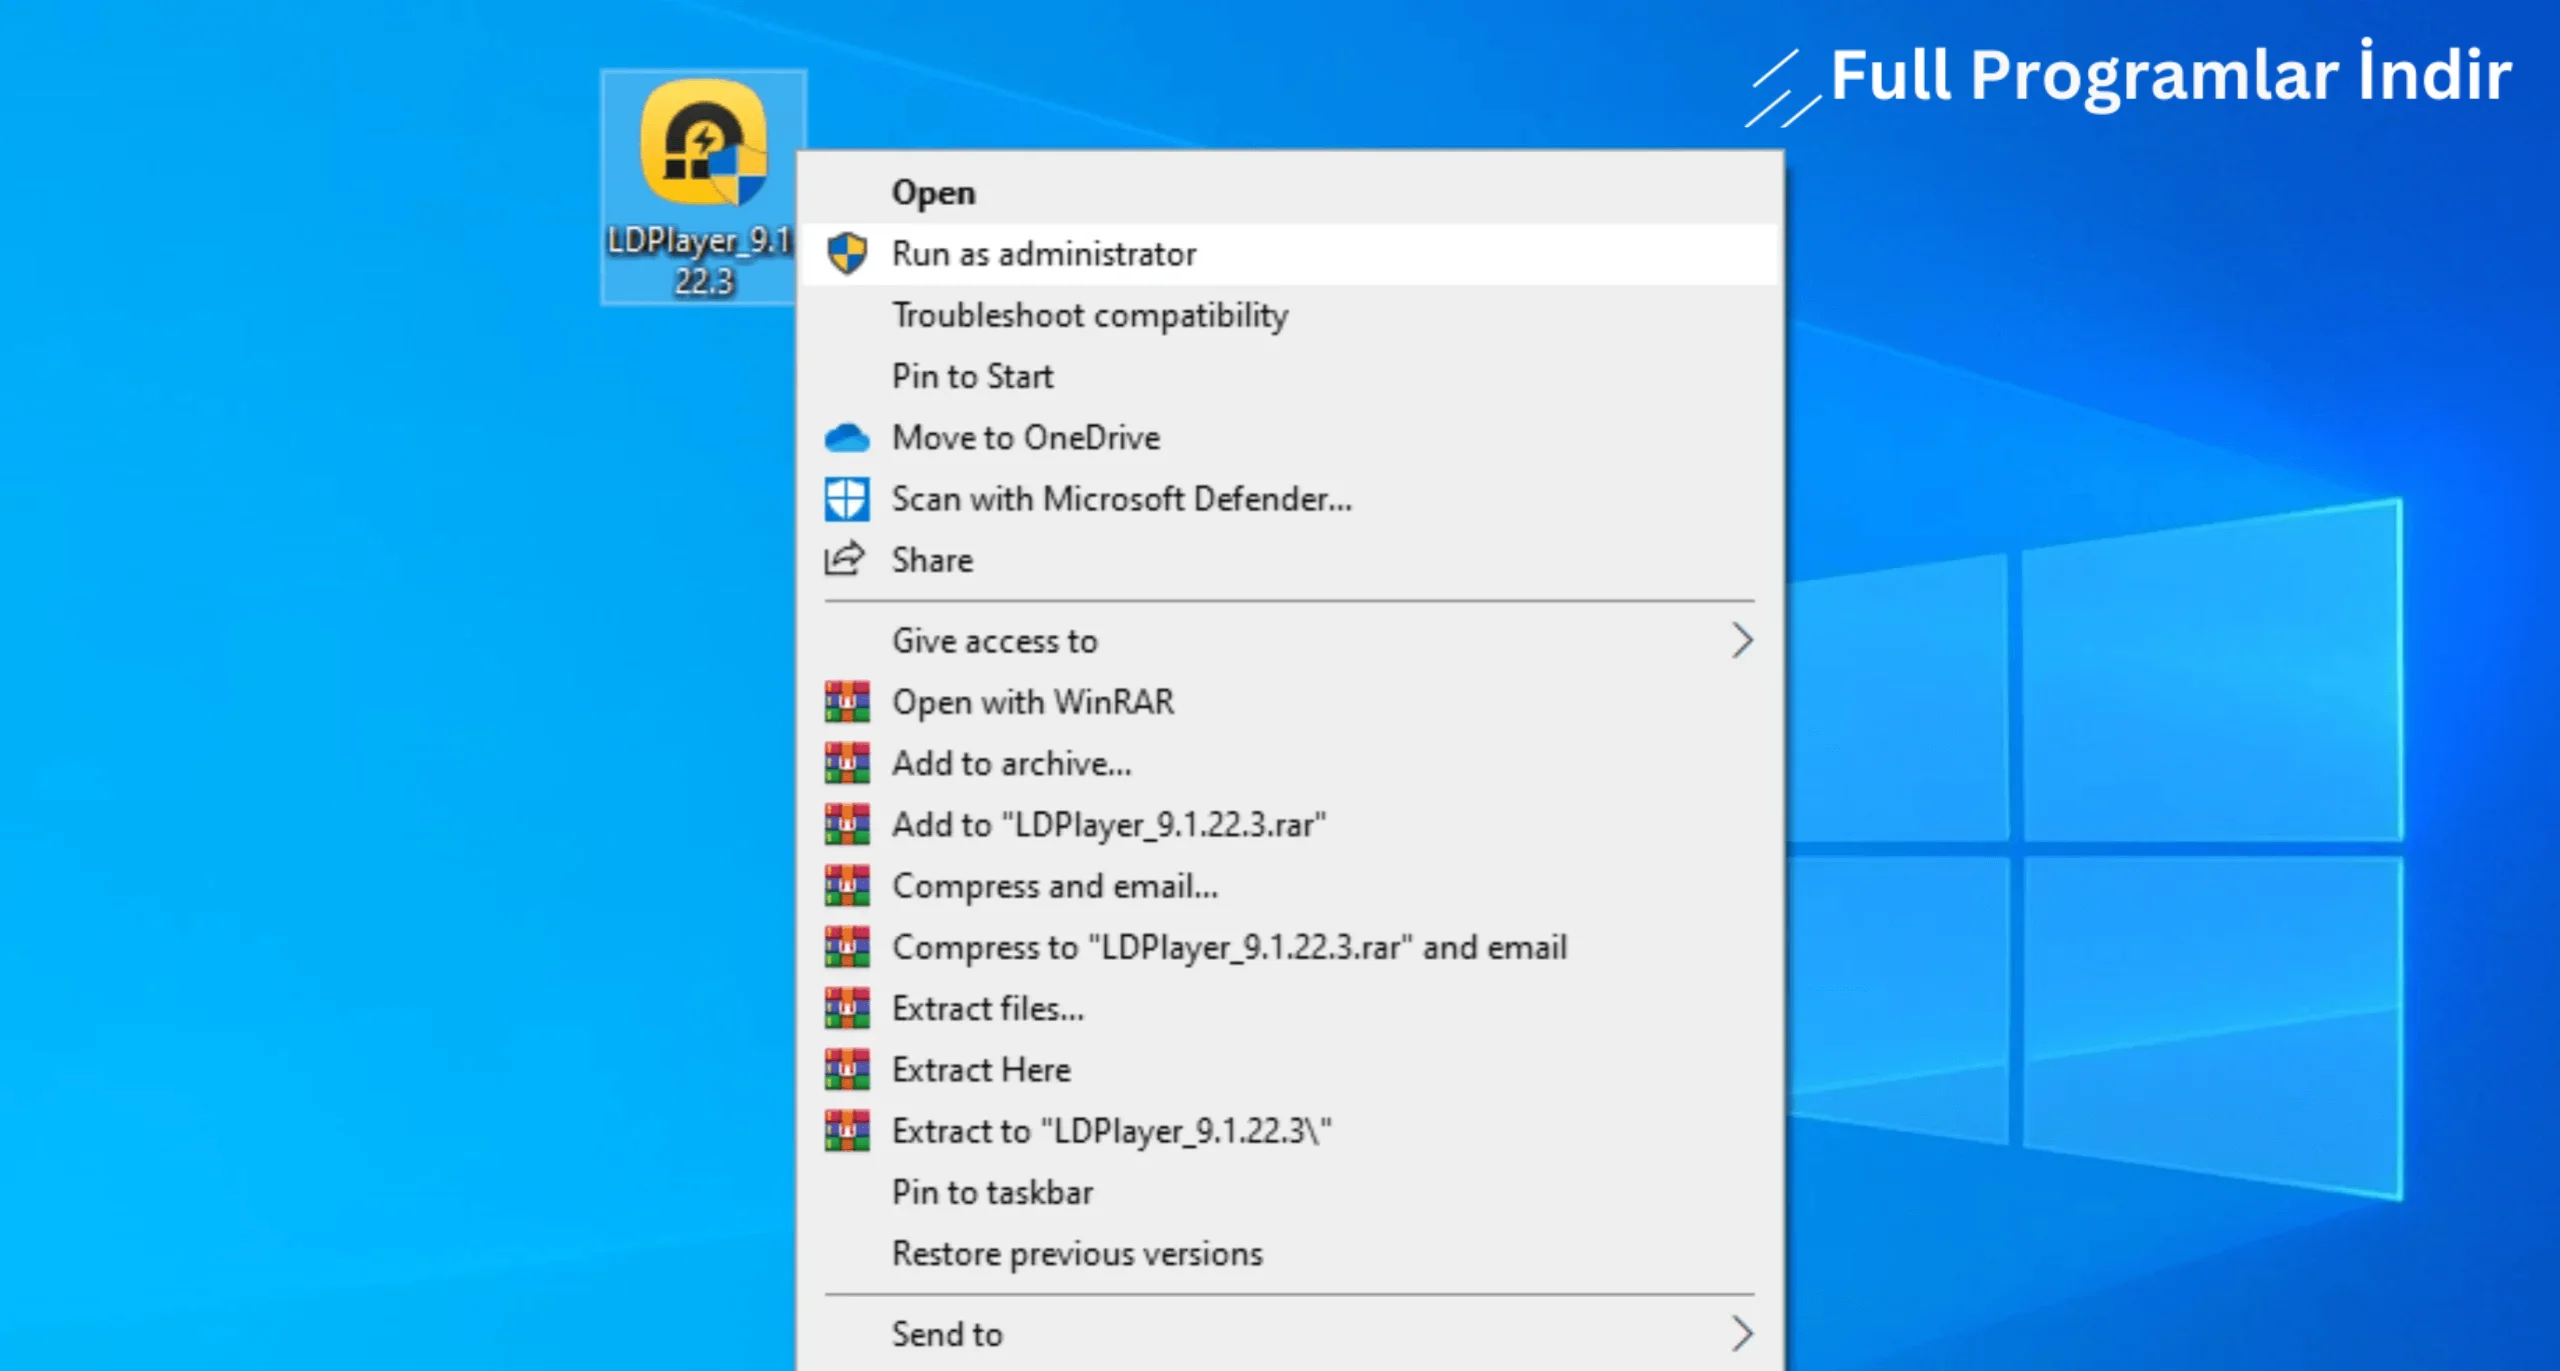Select Pin to taskbar
Screen dimensions: 2560x1371
click(x=1290, y=1192)
